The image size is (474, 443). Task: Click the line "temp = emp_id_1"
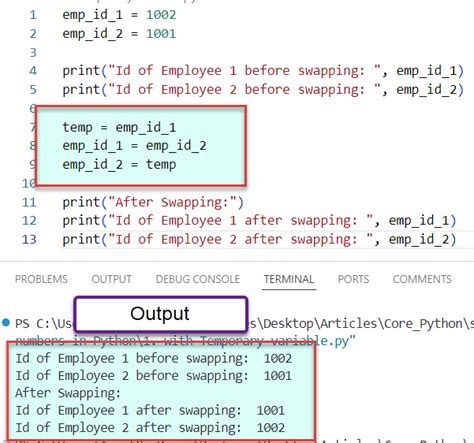coord(119,128)
